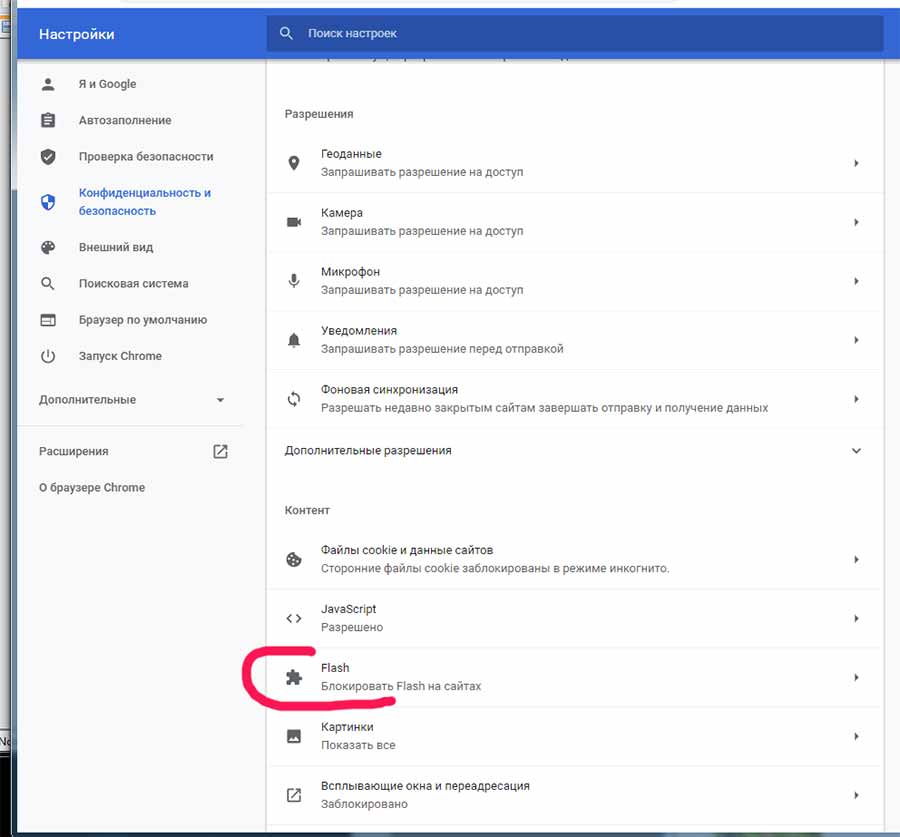The image size is (900, 837).
Task: Open Уведомления details via its arrow
Action: click(x=856, y=340)
